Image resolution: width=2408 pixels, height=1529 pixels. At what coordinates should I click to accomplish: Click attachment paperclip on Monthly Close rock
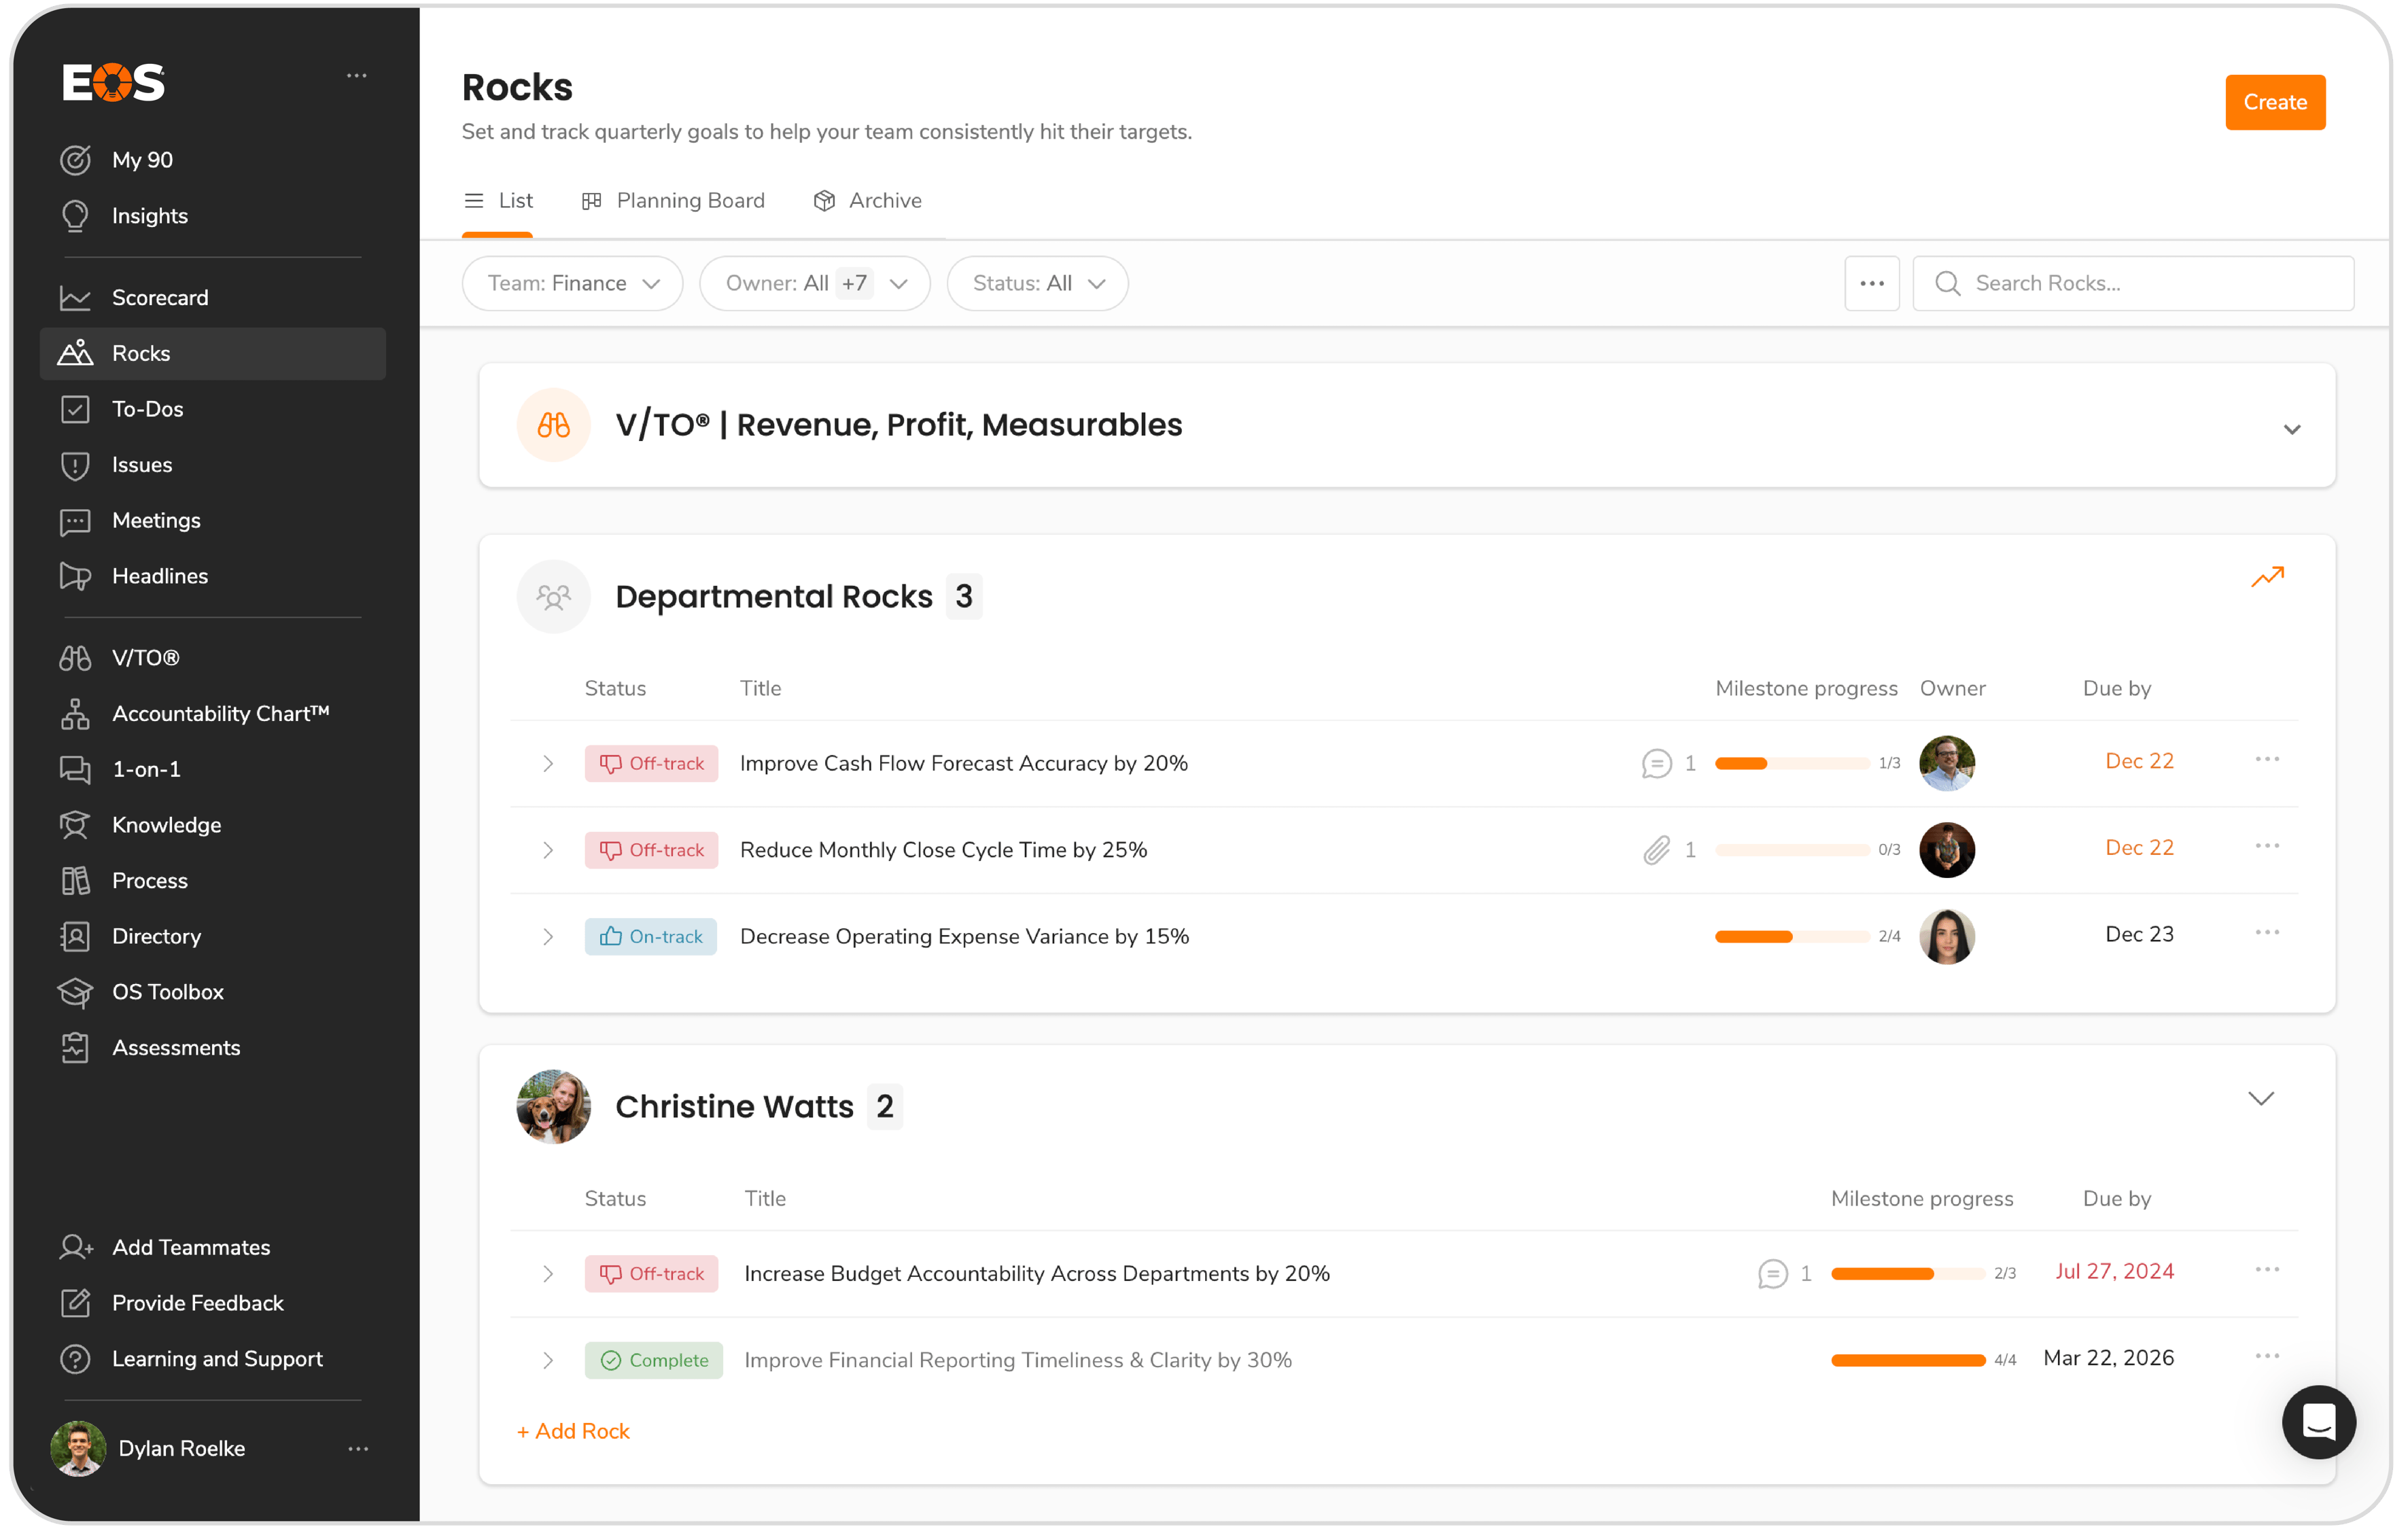[1656, 850]
